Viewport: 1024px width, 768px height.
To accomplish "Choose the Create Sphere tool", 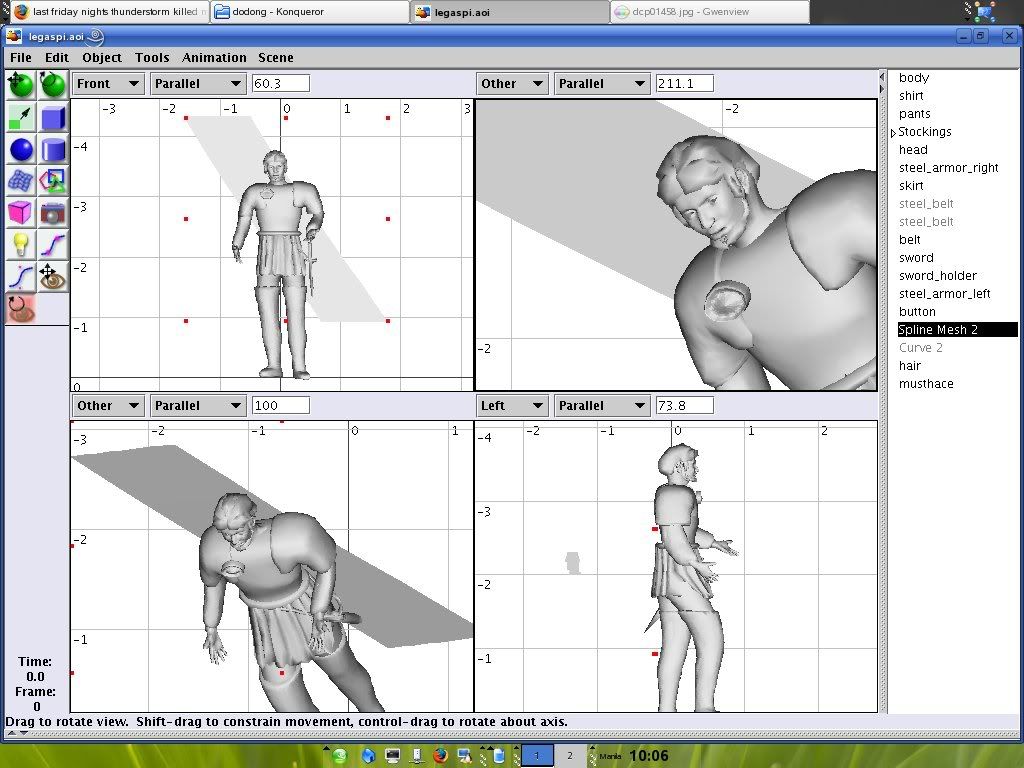I will (21, 150).
